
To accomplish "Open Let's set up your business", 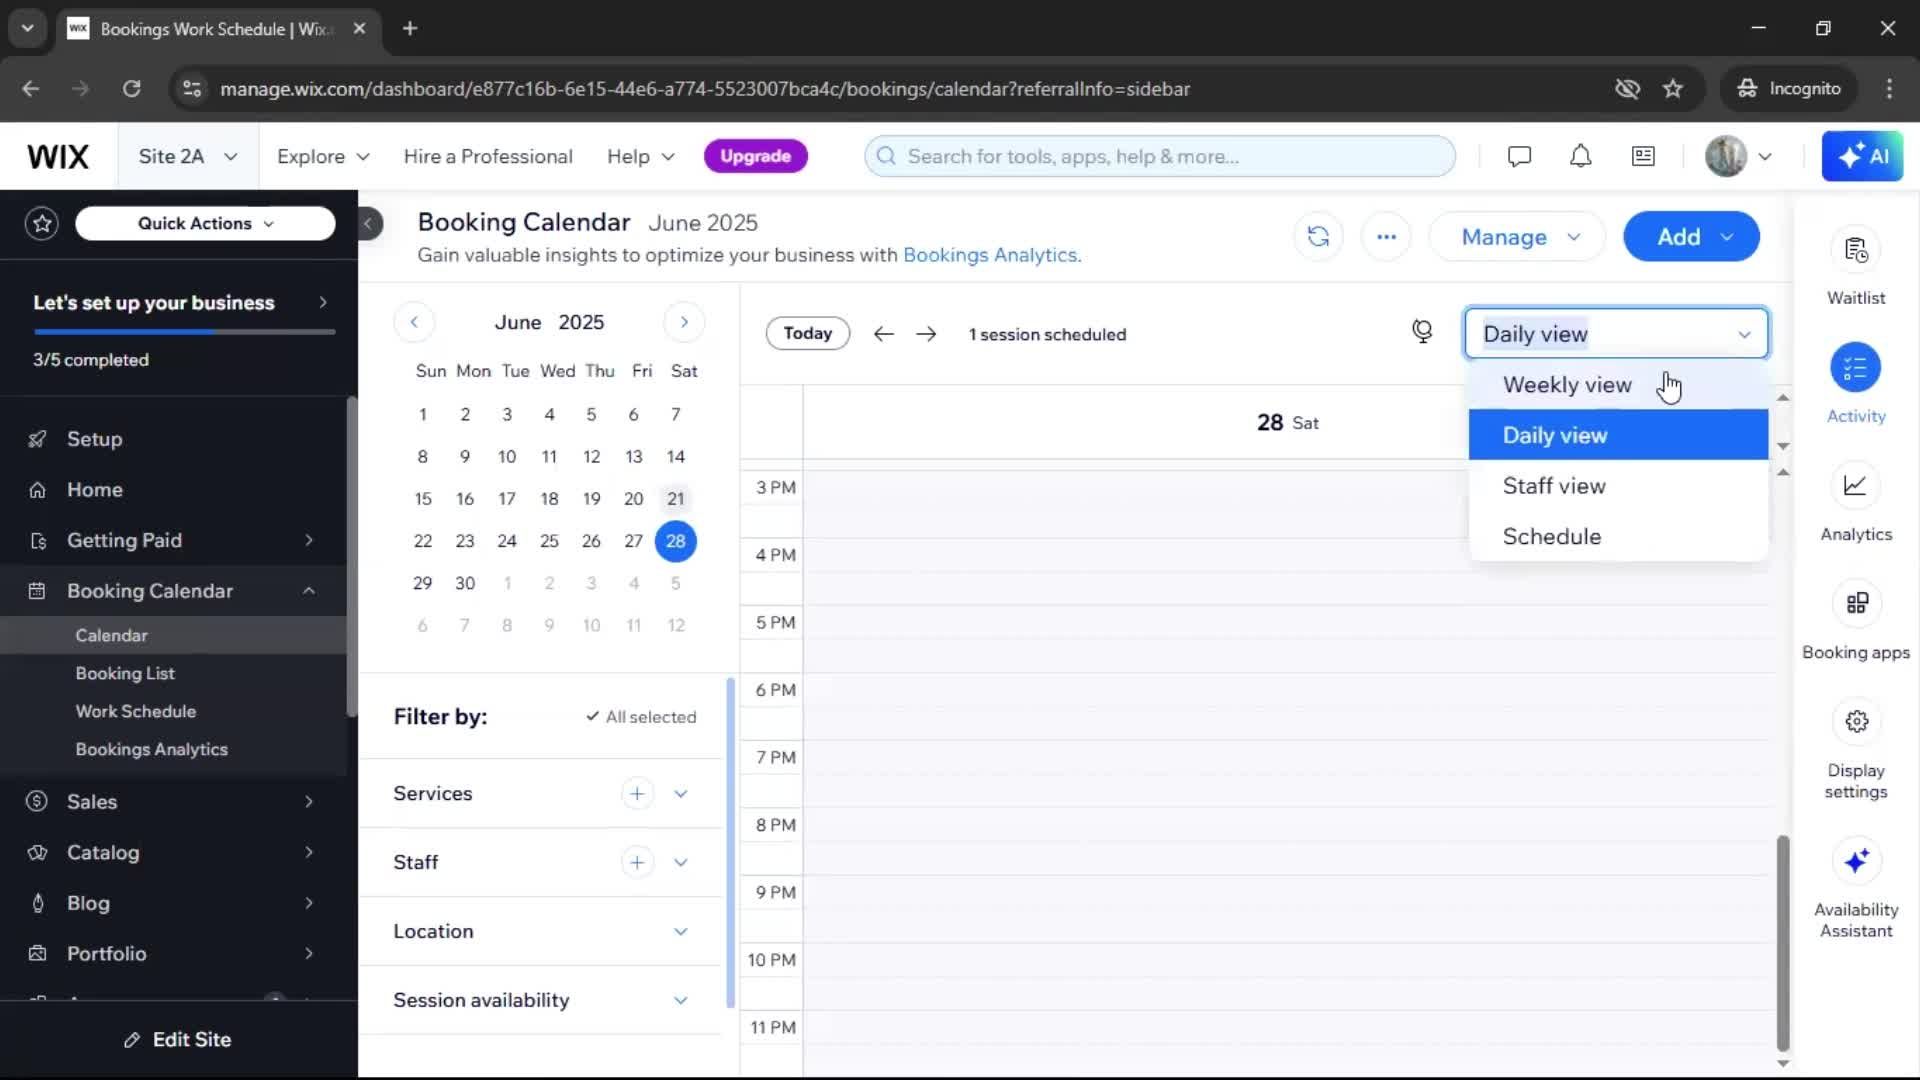I will click(180, 303).
